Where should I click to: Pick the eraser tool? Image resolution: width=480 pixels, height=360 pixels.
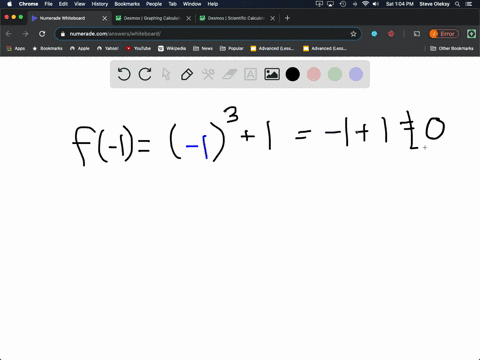(x=229, y=74)
